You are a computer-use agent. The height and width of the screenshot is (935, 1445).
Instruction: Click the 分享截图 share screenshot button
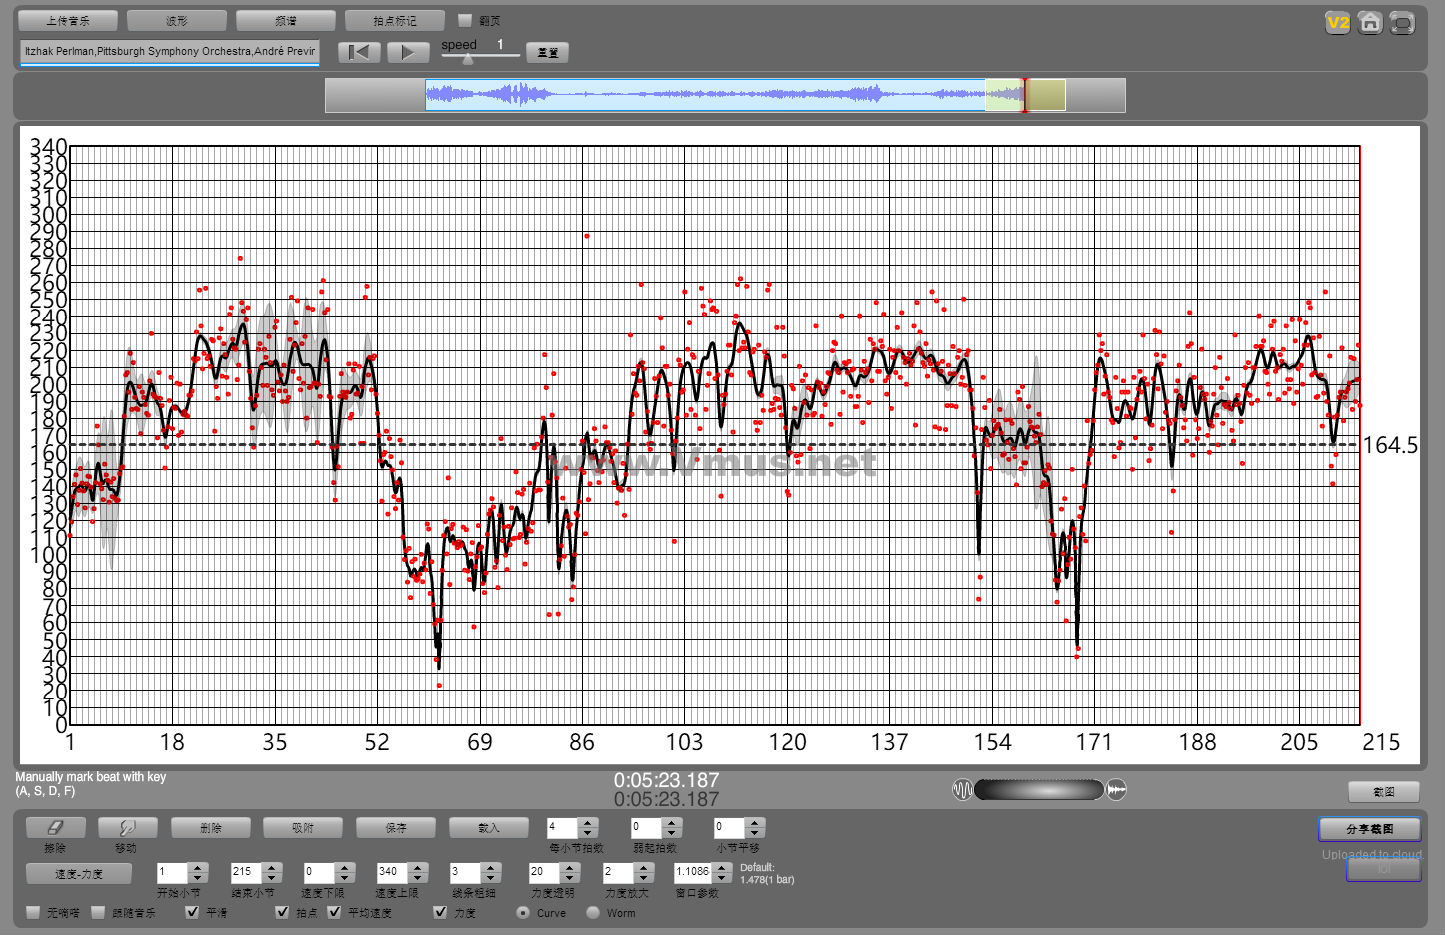[1369, 829]
